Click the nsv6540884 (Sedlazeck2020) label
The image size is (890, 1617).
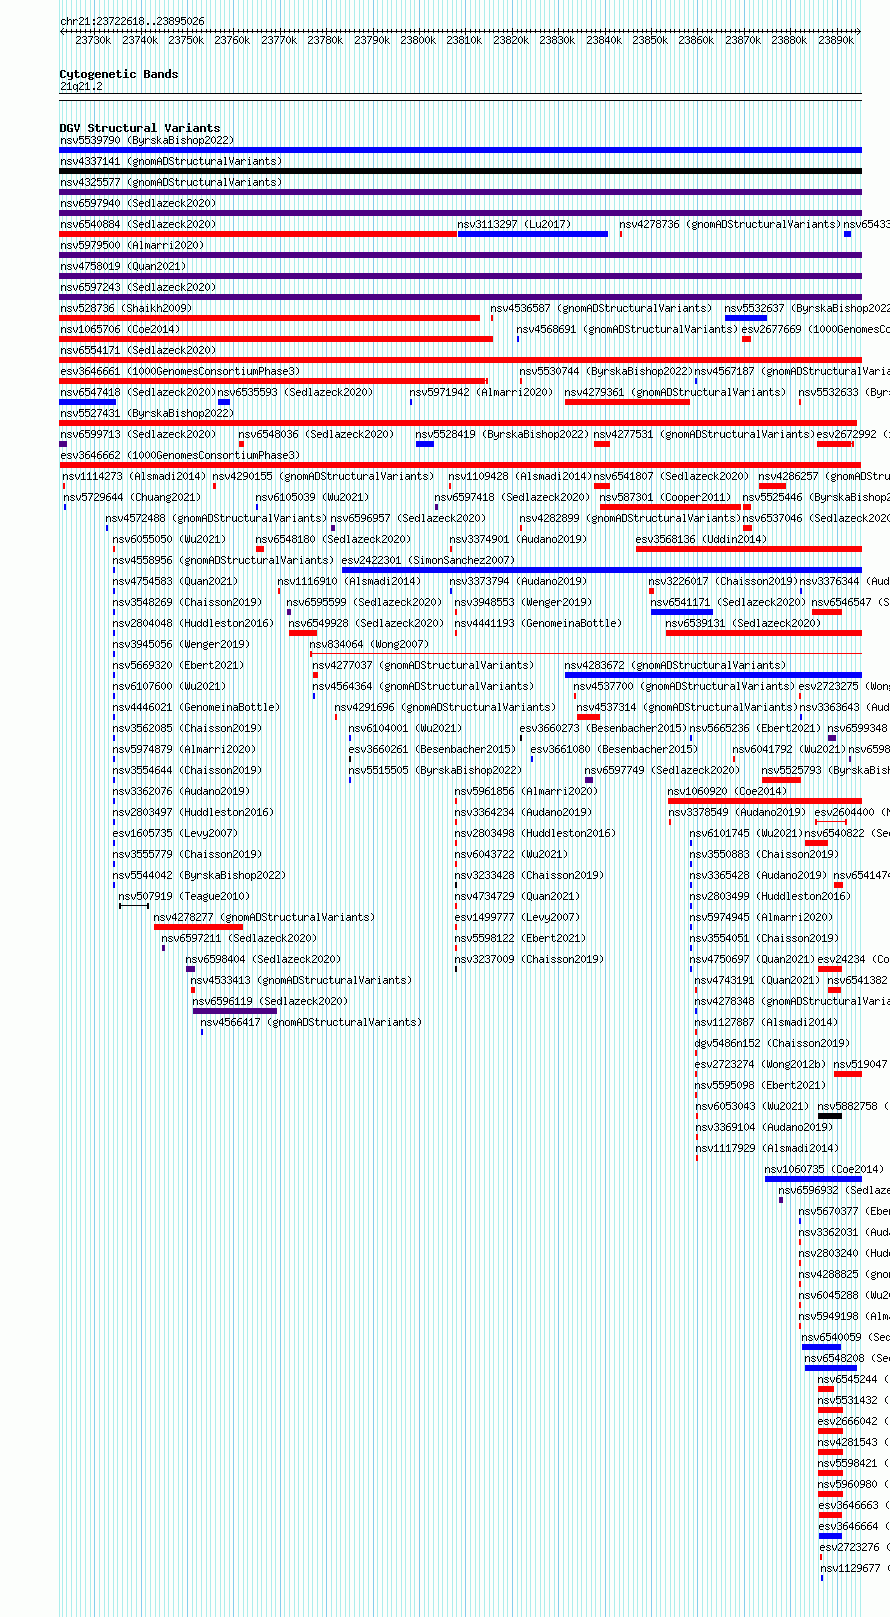point(137,224)
